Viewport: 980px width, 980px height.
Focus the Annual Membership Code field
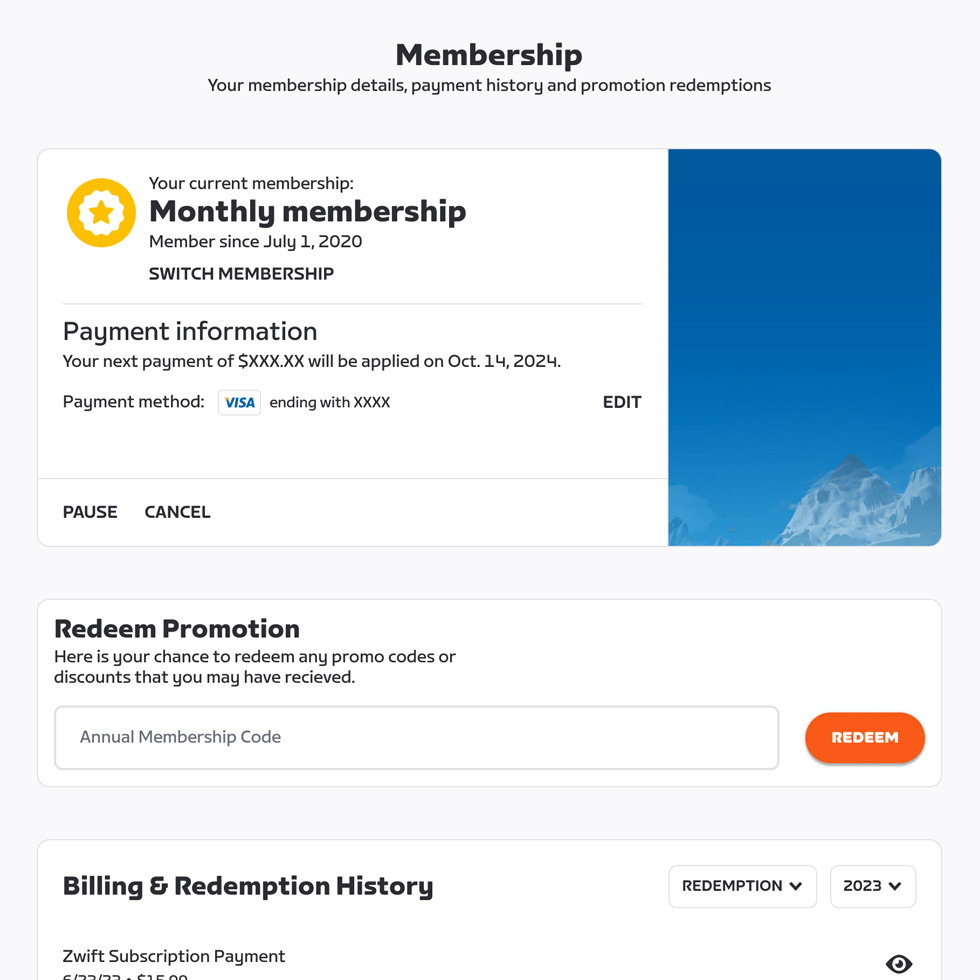(416, 738)
